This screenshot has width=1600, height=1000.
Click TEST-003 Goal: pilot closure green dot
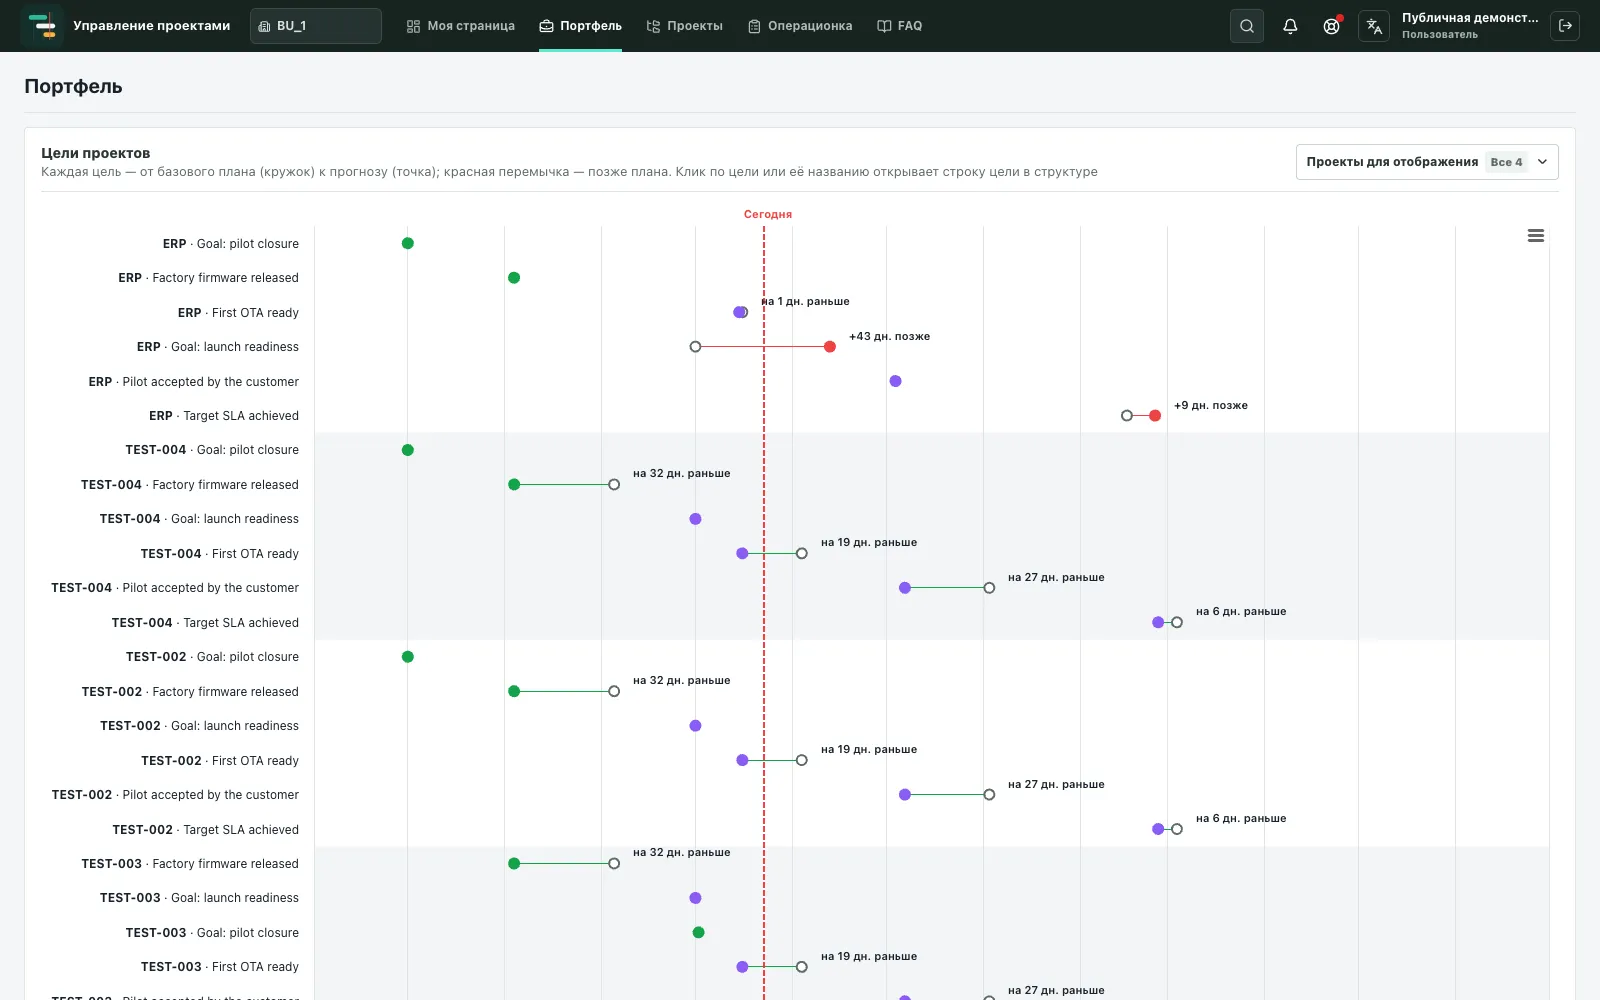[x=699, y=933]
